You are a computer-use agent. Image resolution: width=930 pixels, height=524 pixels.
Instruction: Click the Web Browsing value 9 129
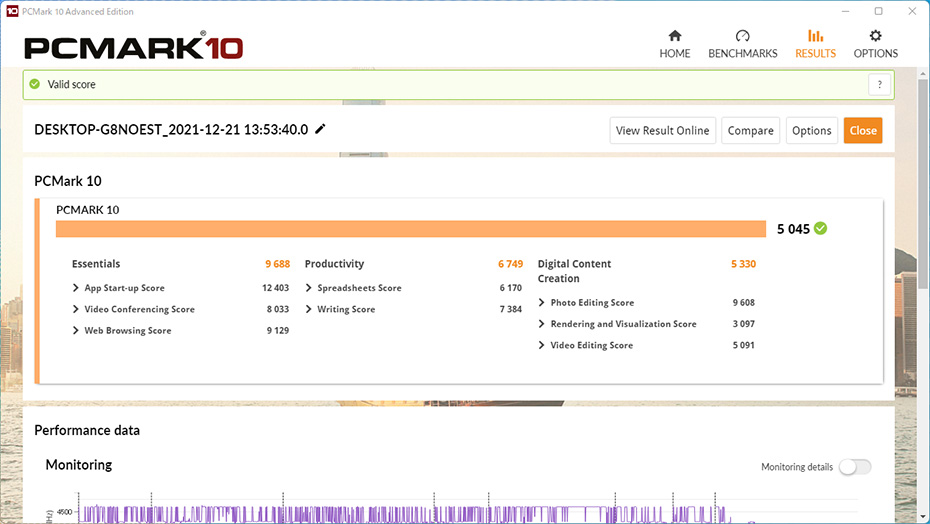click(x=278, y=331)
